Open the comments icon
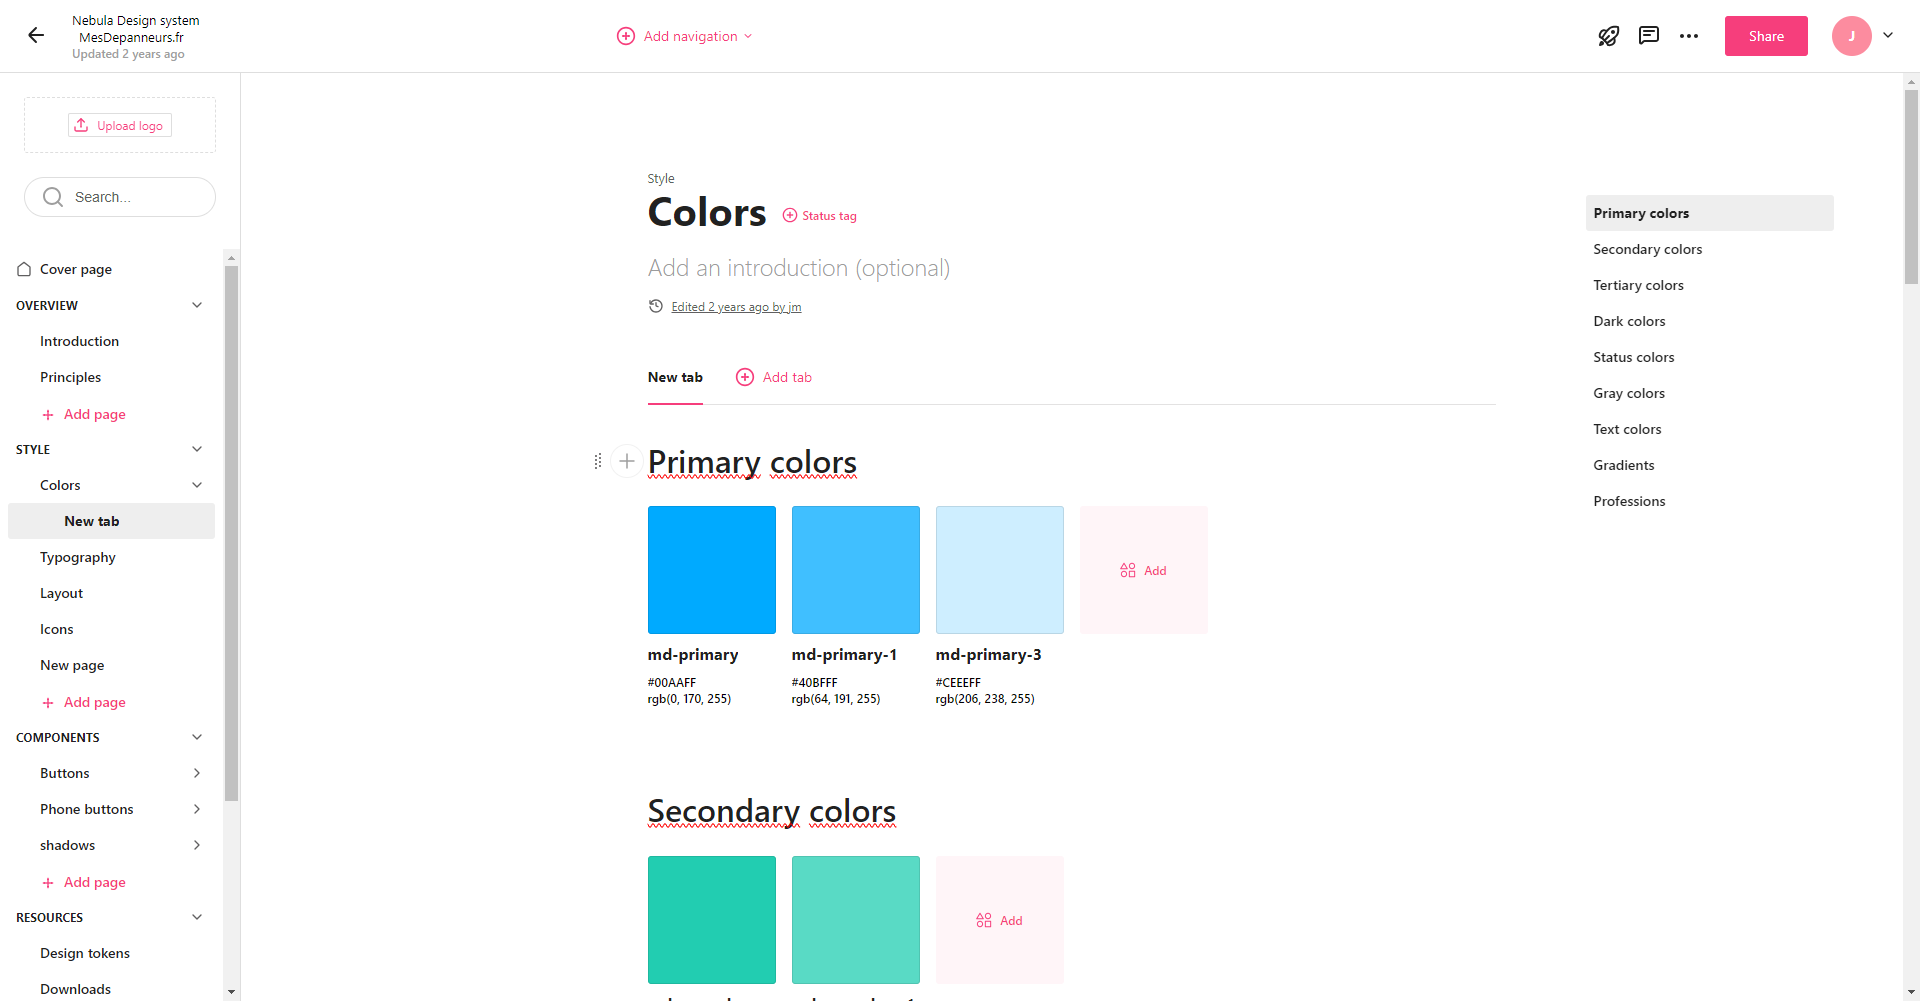This screenshot has width=1920, height=1001. coord(1649,36)
